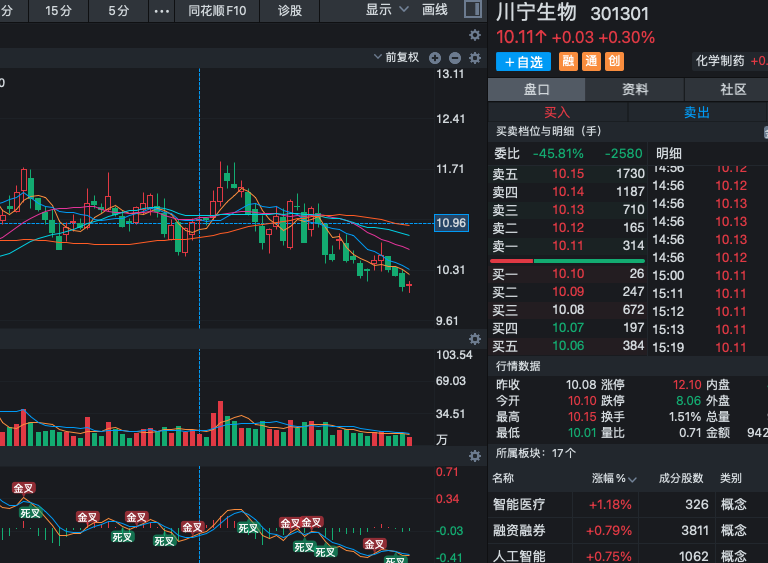The width and height of the screenshot is (768, 563).
Task: Open the 前复权 adjustment dropdown
Action: [397, 58]
